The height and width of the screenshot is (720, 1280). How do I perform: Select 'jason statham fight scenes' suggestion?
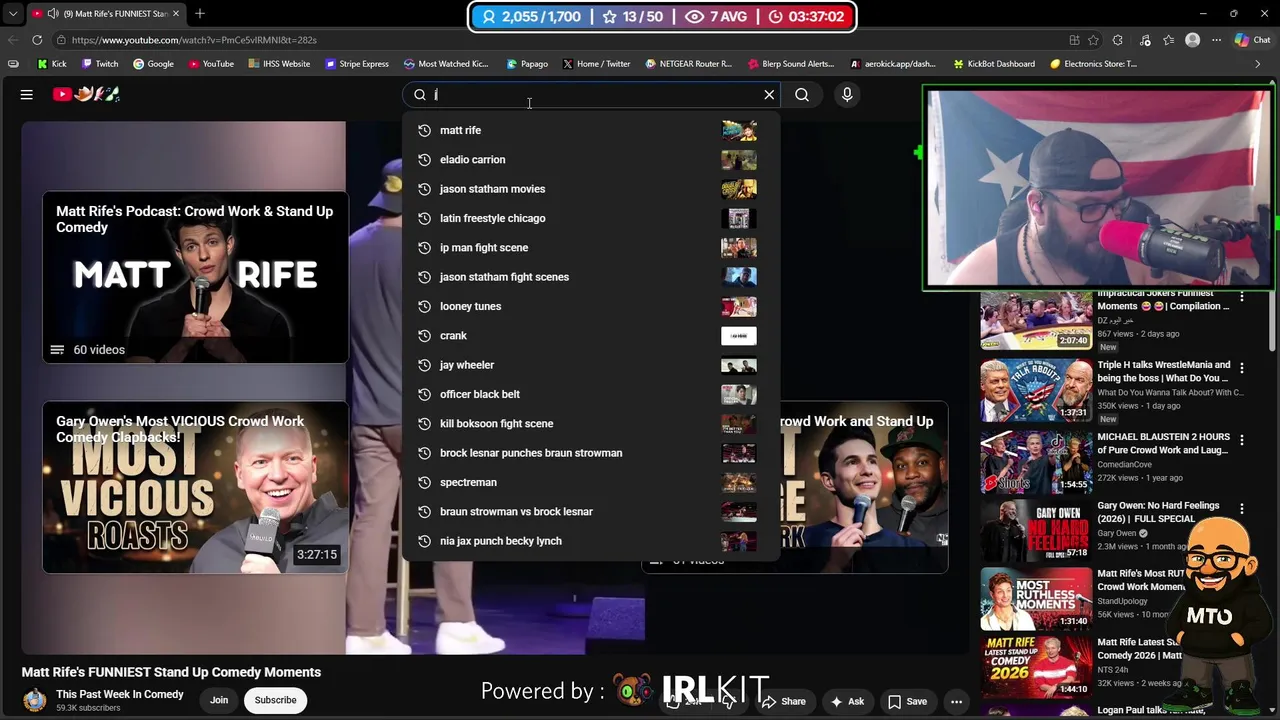591,277
